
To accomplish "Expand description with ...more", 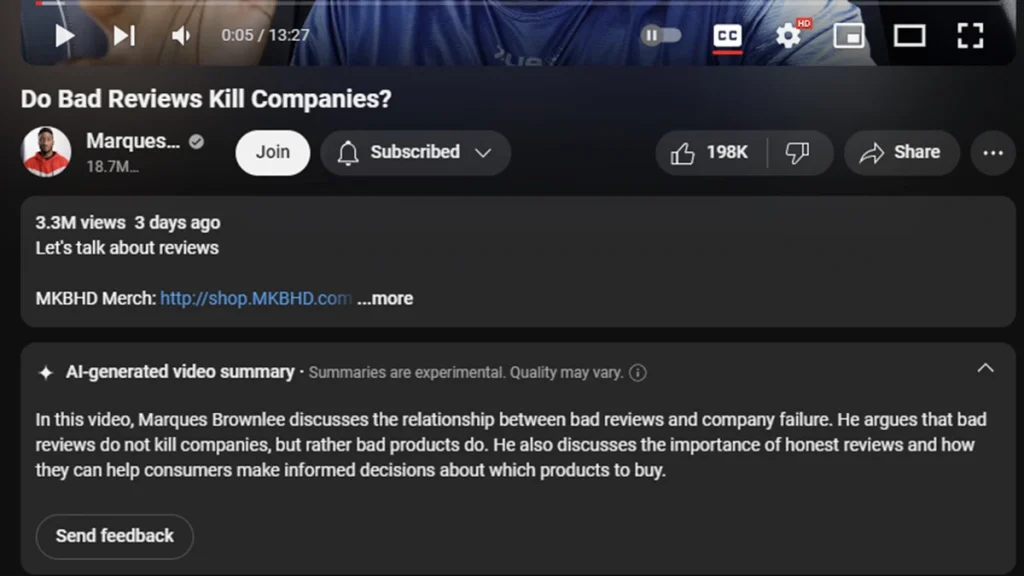I will click(385, 298).
